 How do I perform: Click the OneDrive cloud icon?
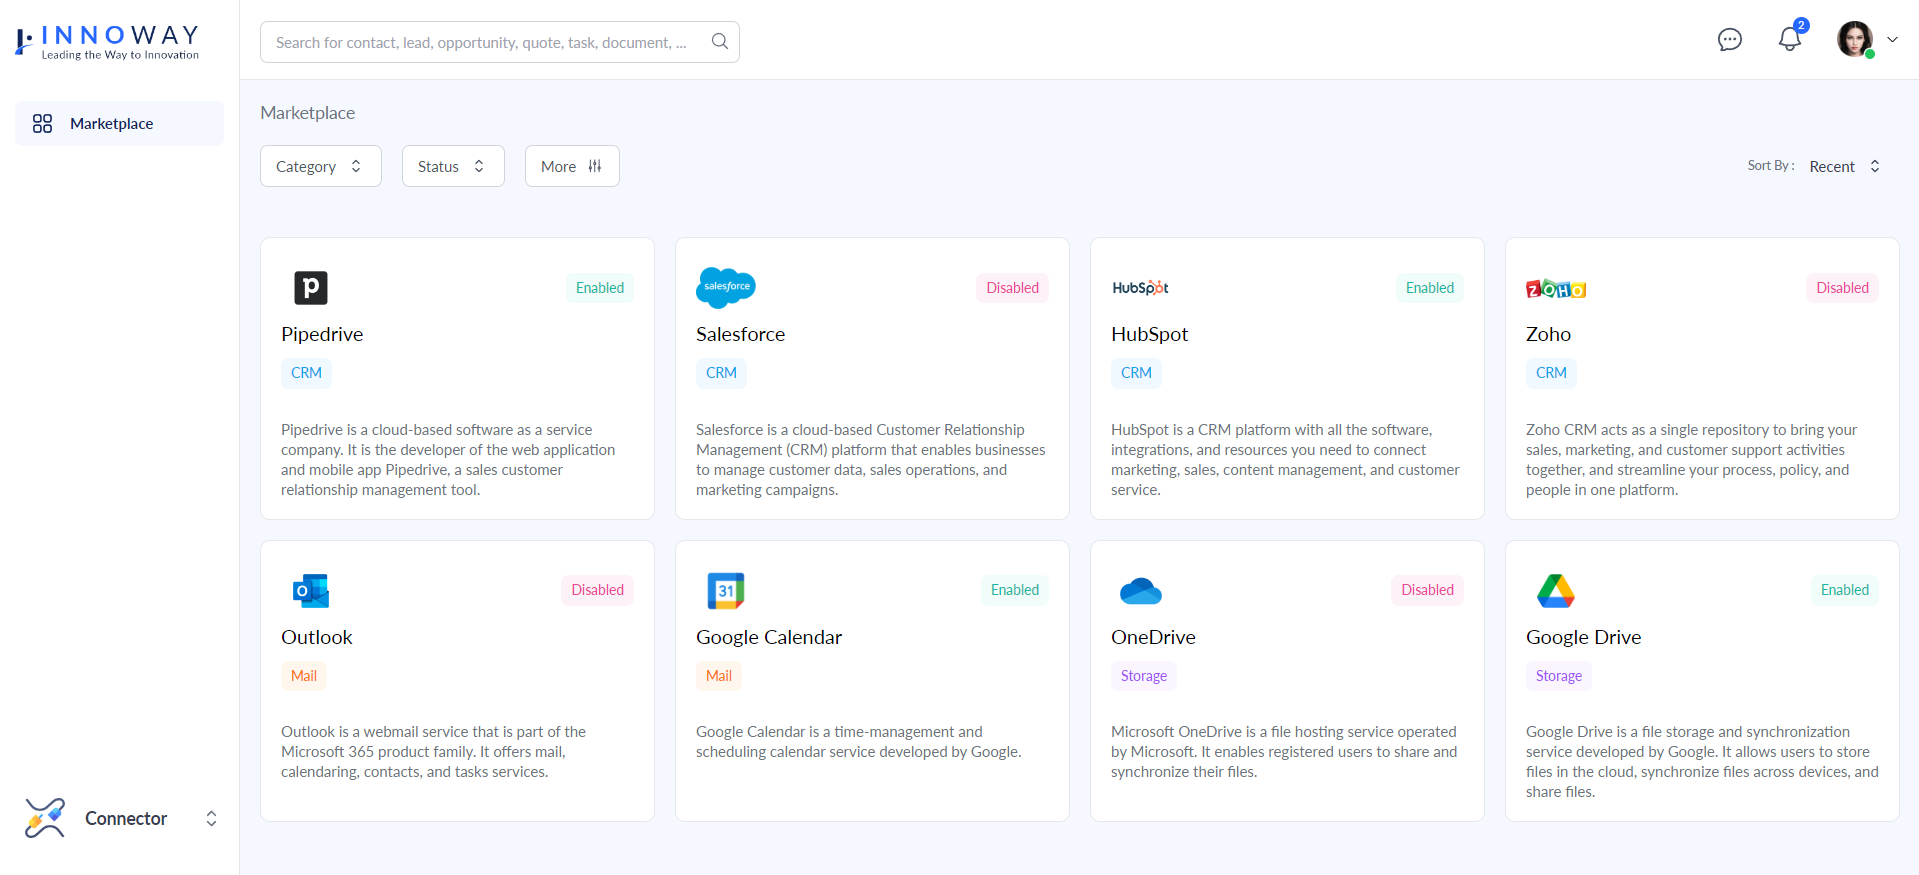pos(1141,591)
